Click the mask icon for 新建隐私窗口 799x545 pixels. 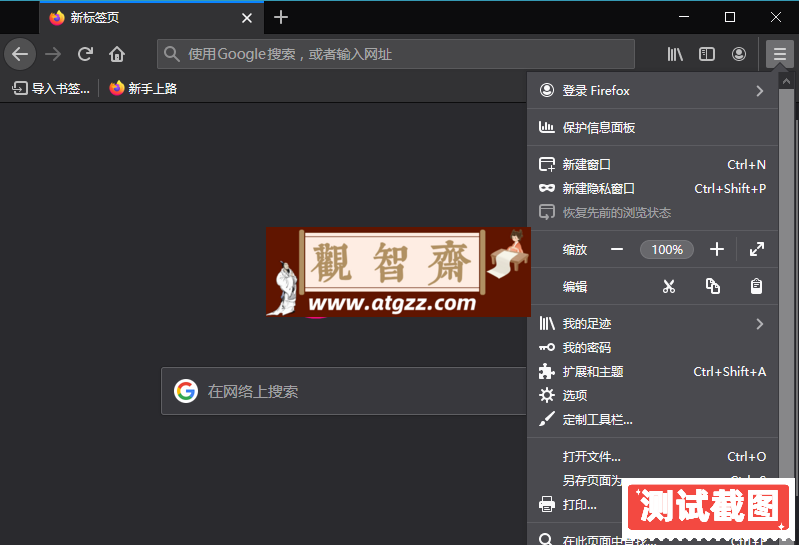point(547,188)
